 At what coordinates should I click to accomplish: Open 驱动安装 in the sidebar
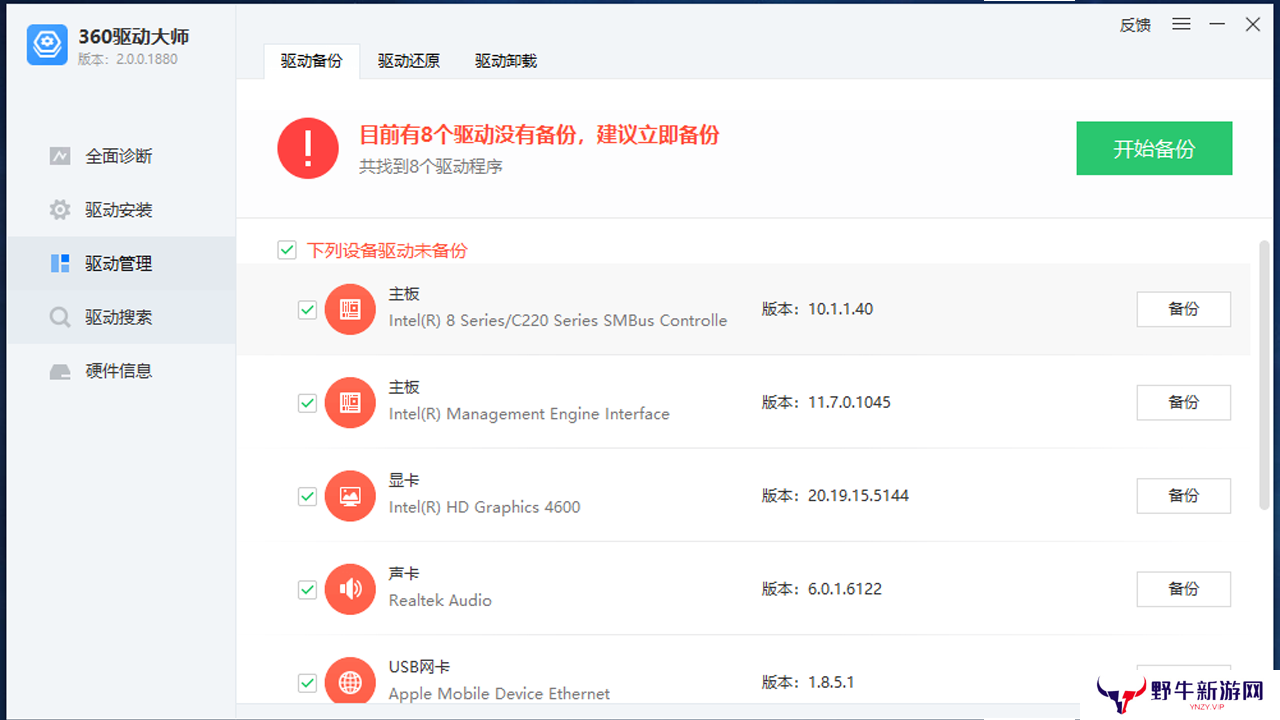point(121,210)
